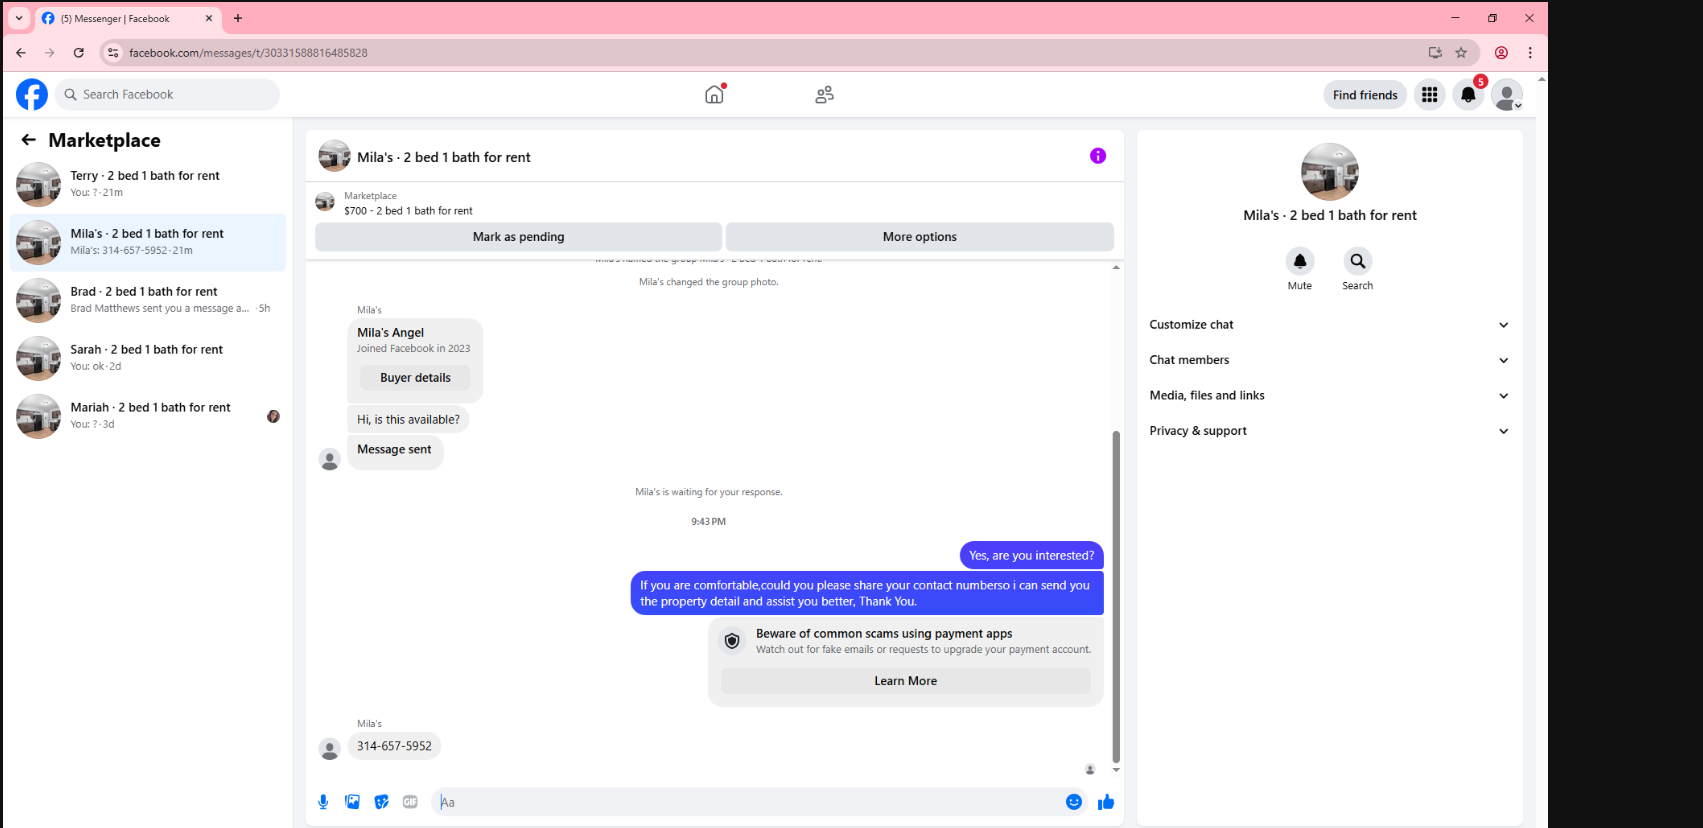Open tab search dropdown arrow
This screenshot has height=828, width=1703.
[19, 18]
